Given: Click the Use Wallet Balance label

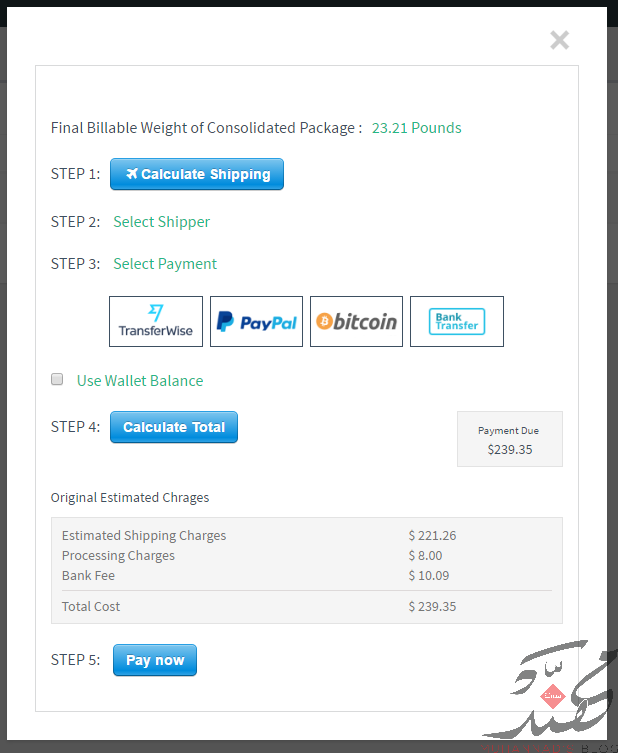Looking at the screenshot, I should (x=140, y=381).
